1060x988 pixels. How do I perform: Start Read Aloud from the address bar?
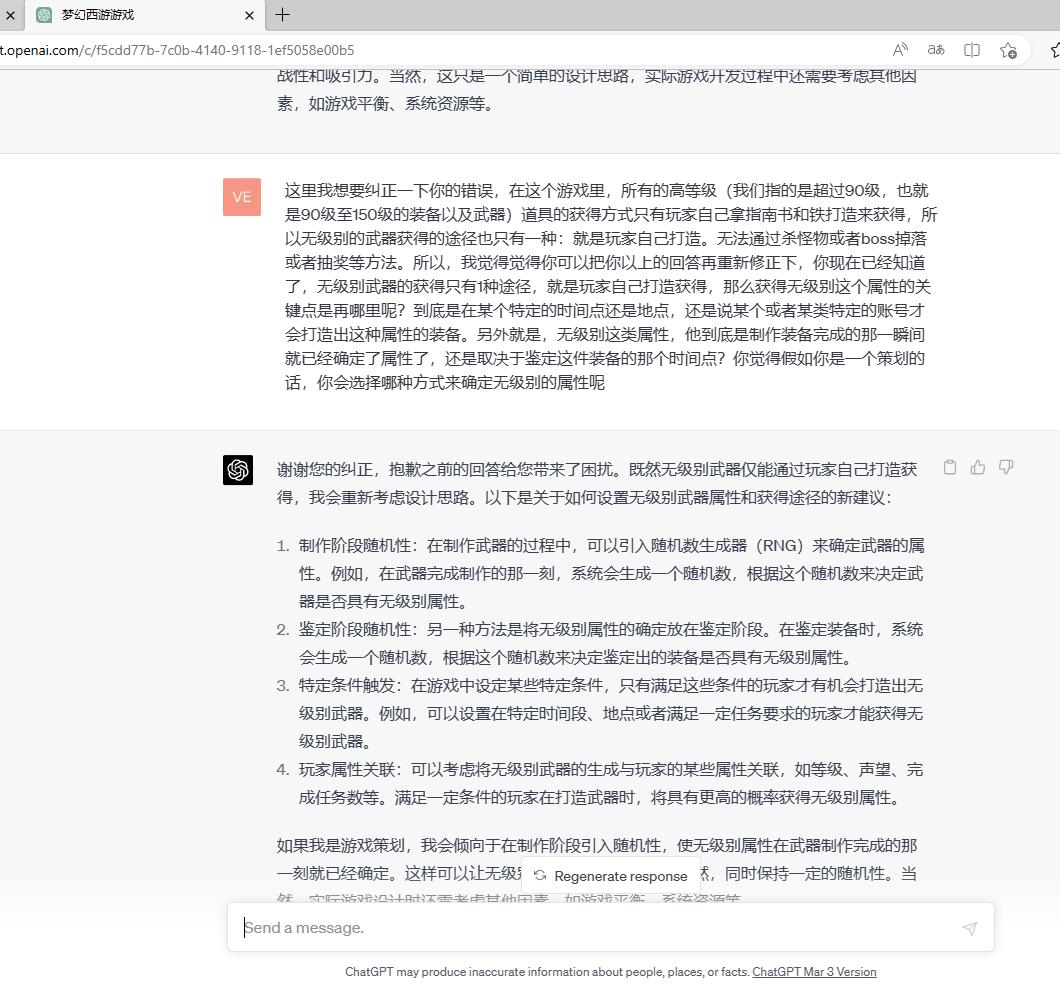(x=899, y=49)
